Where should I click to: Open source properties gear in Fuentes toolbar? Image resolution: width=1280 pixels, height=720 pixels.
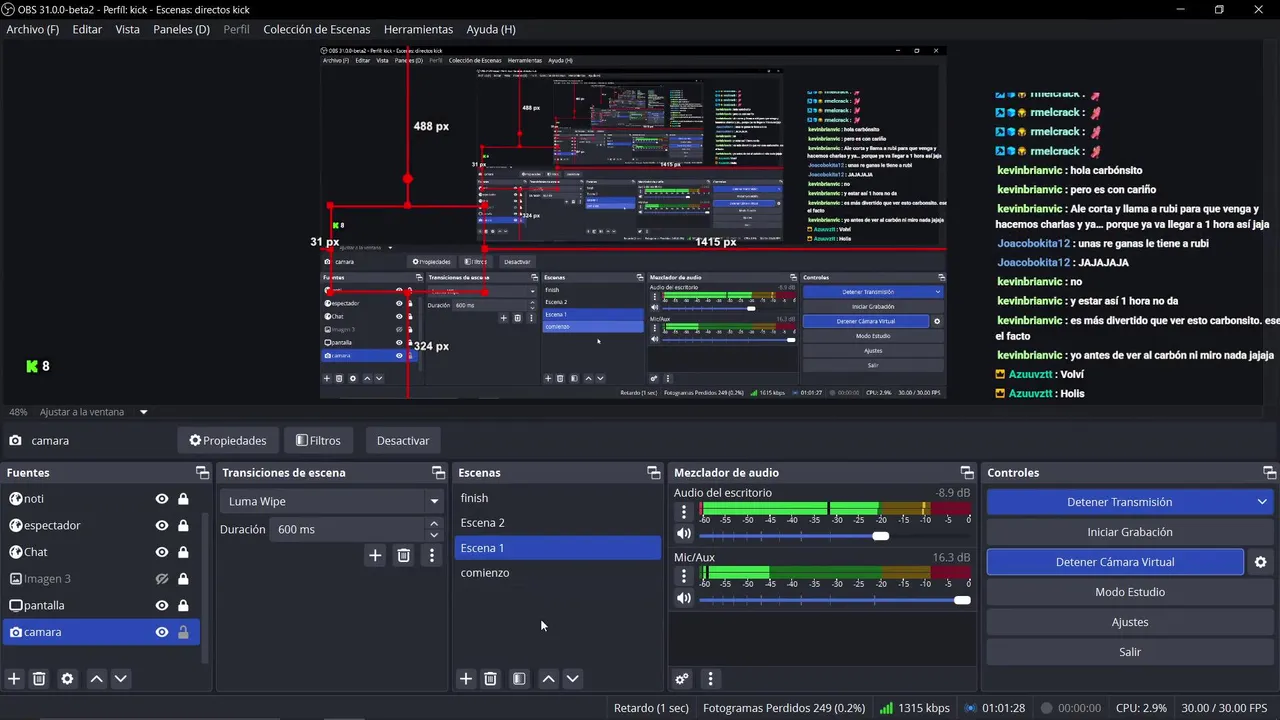coord(67,679)
